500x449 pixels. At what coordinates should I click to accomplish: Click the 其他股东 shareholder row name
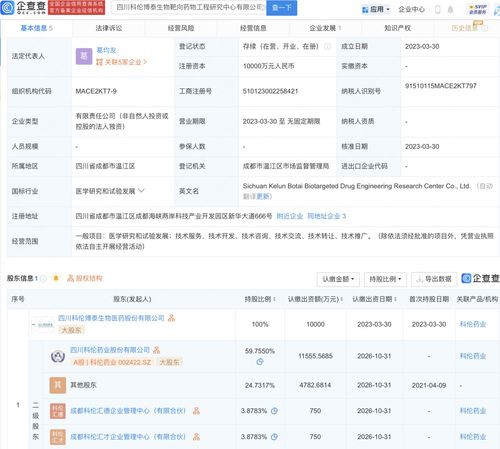click(x=83, y=385)
